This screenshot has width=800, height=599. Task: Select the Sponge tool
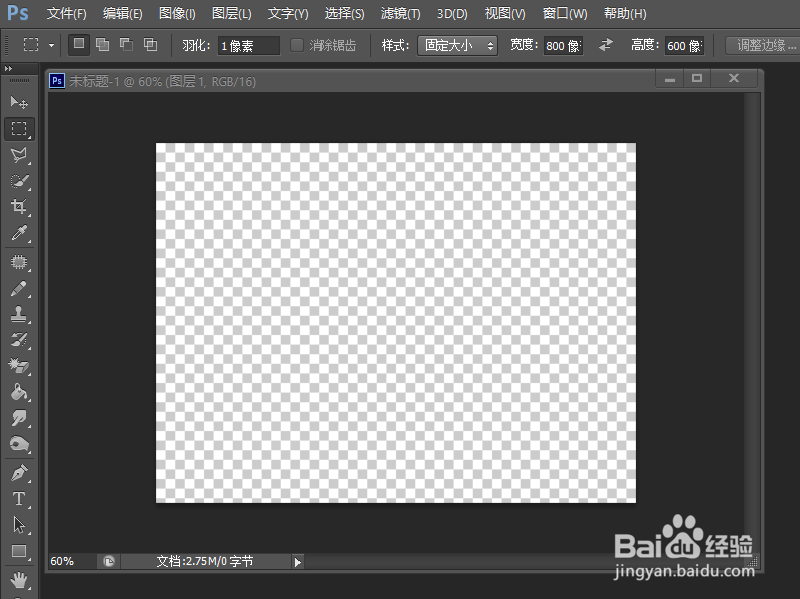pos(19,444)
